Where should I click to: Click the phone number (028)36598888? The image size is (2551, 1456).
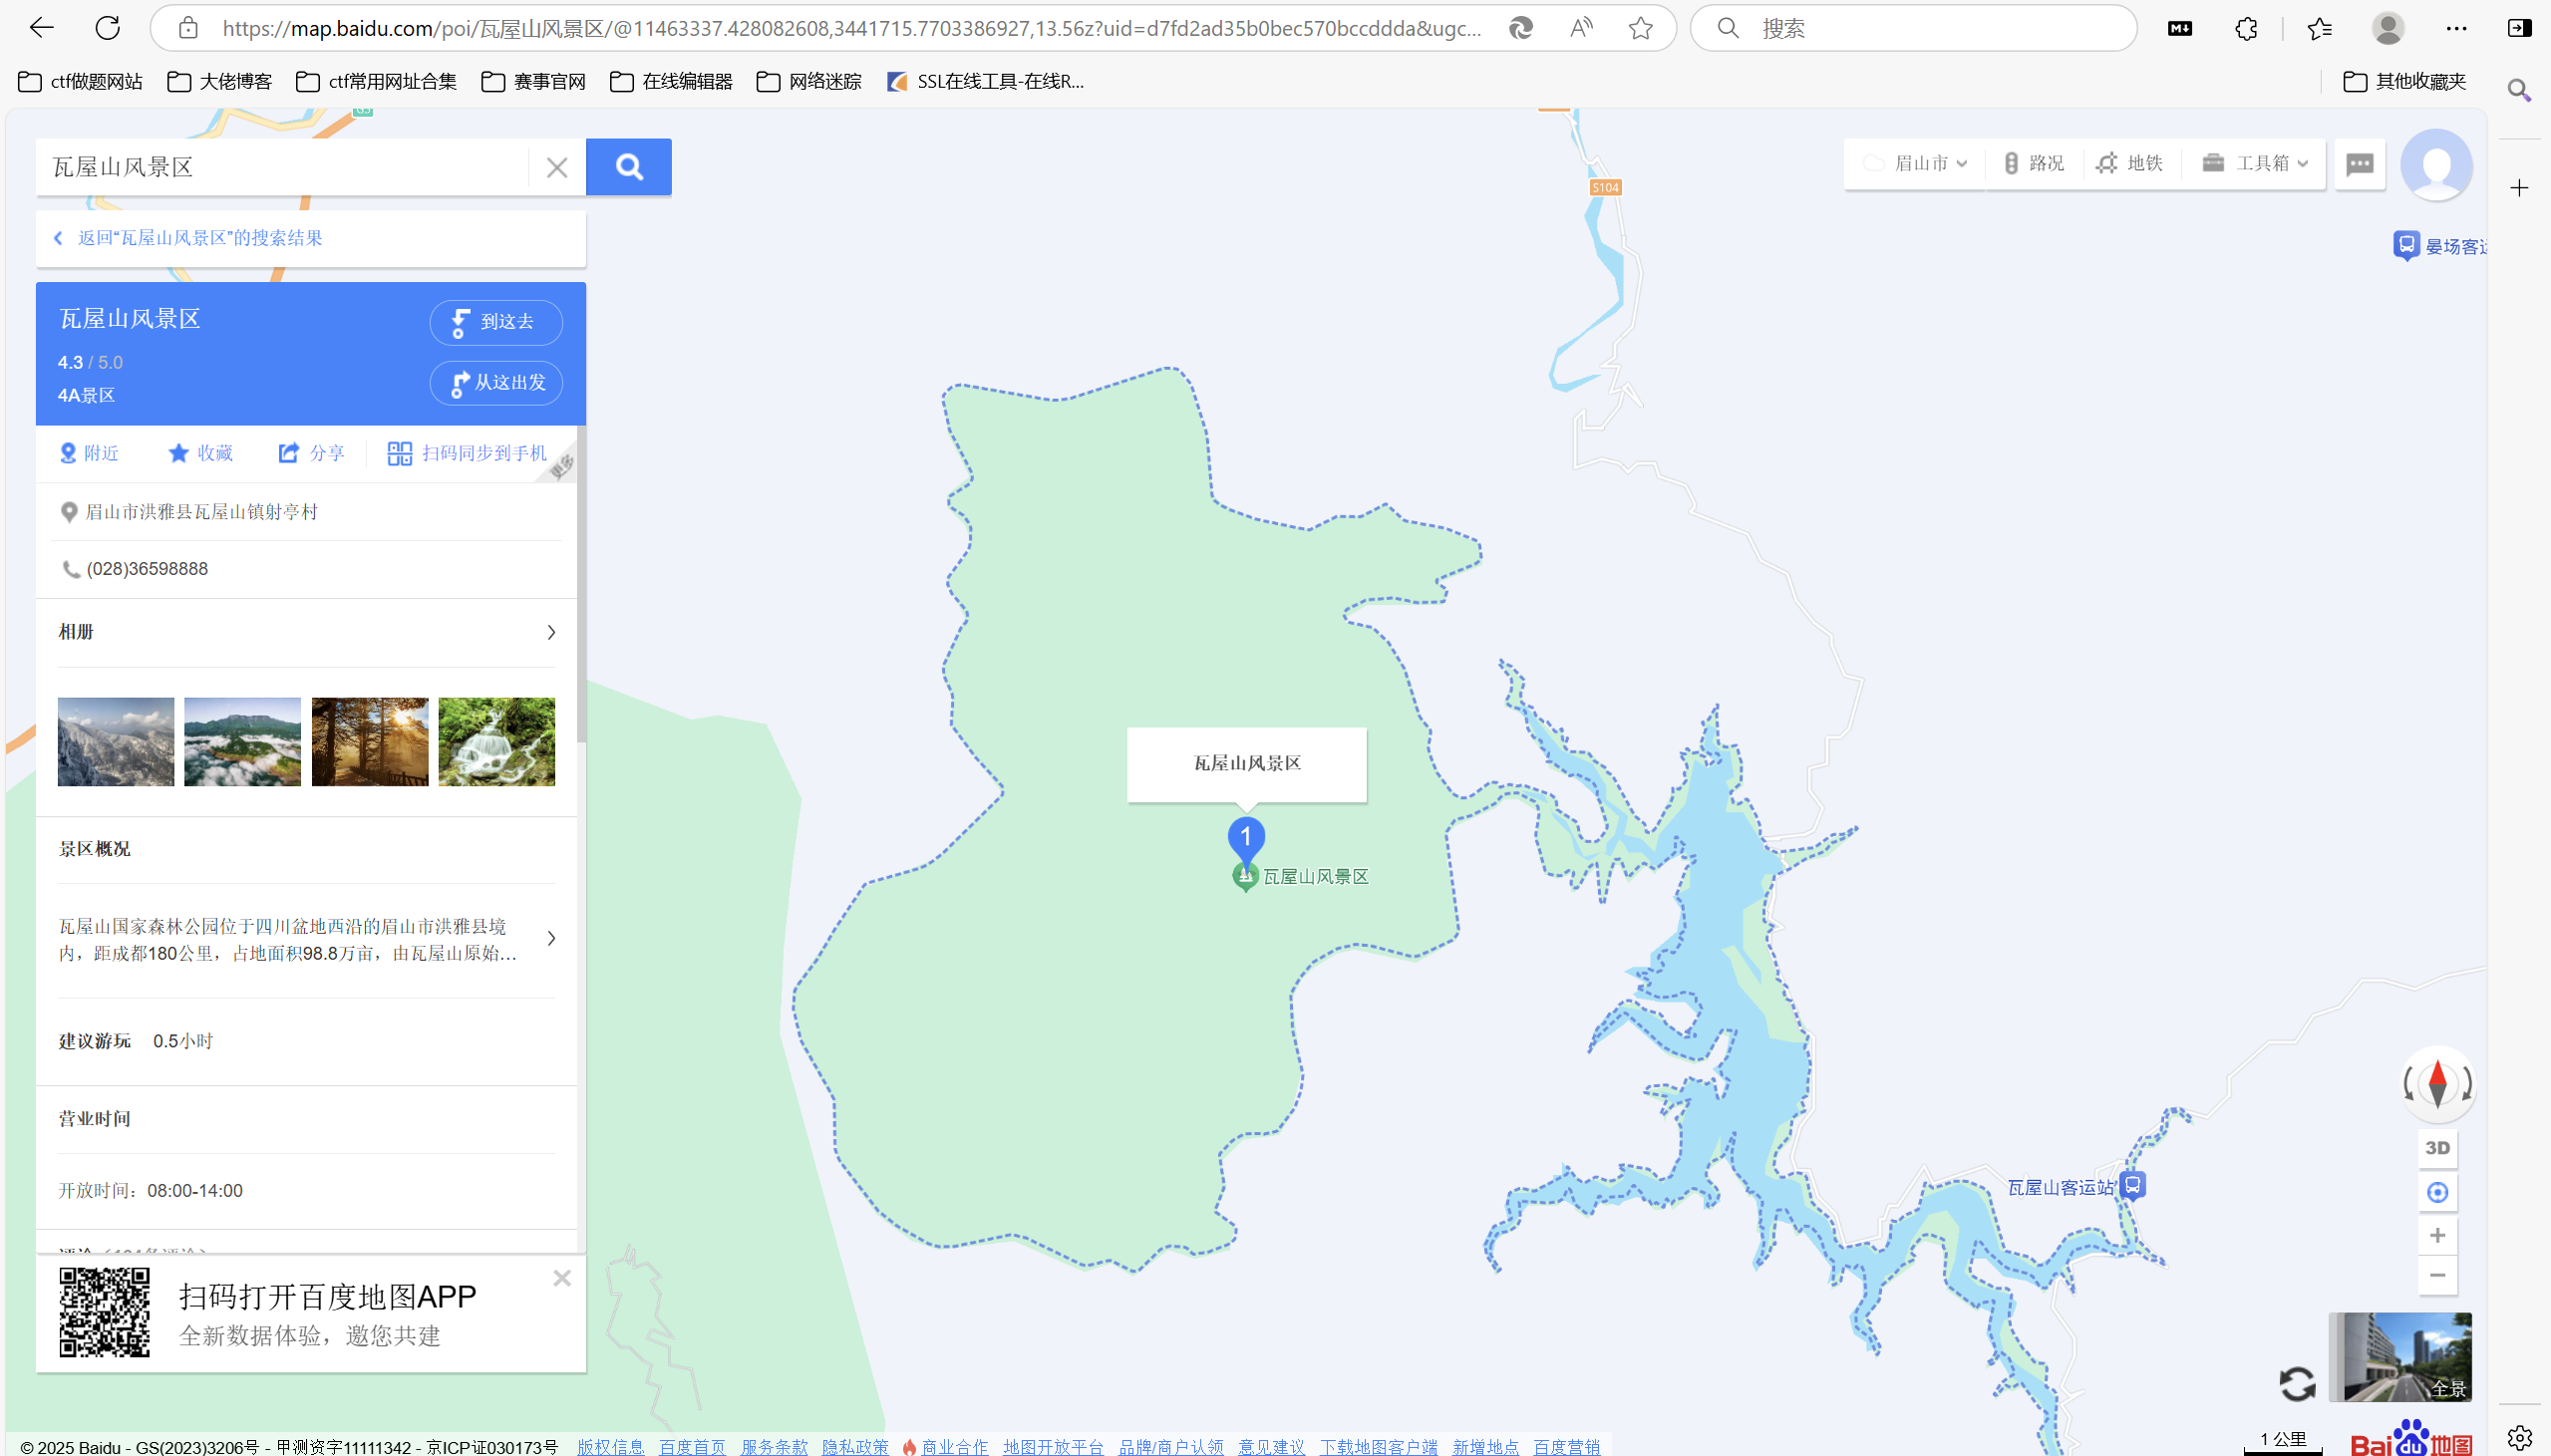[x=147, y=569]
